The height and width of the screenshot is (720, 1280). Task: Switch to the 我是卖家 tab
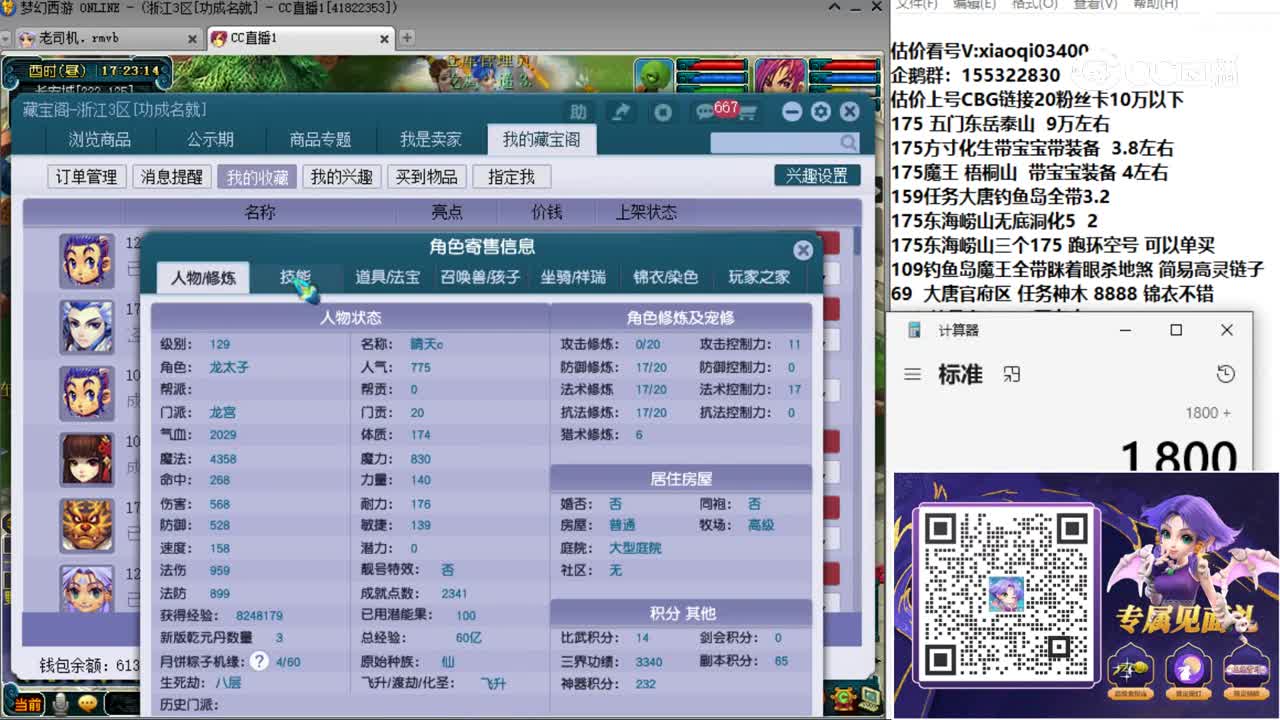431,140
